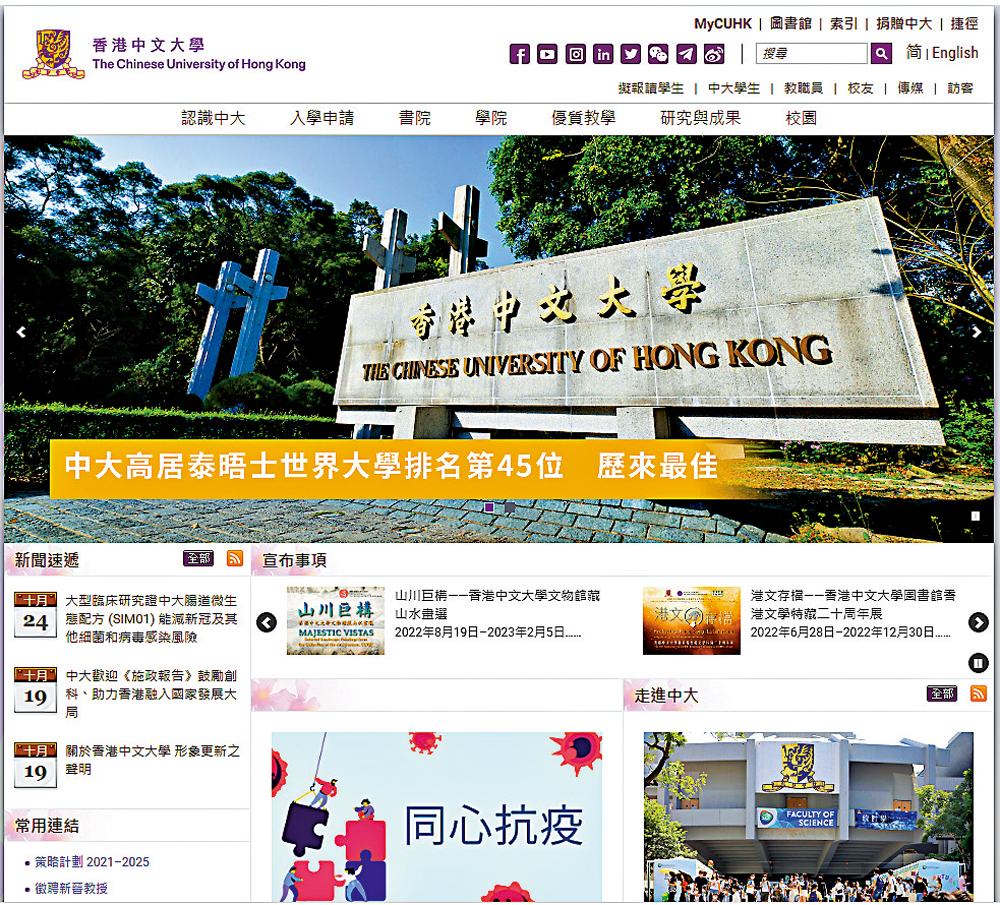Open the CUHK Telegram icon
This screenshot has height=905, width=1000.
click(x=686, y=54)
